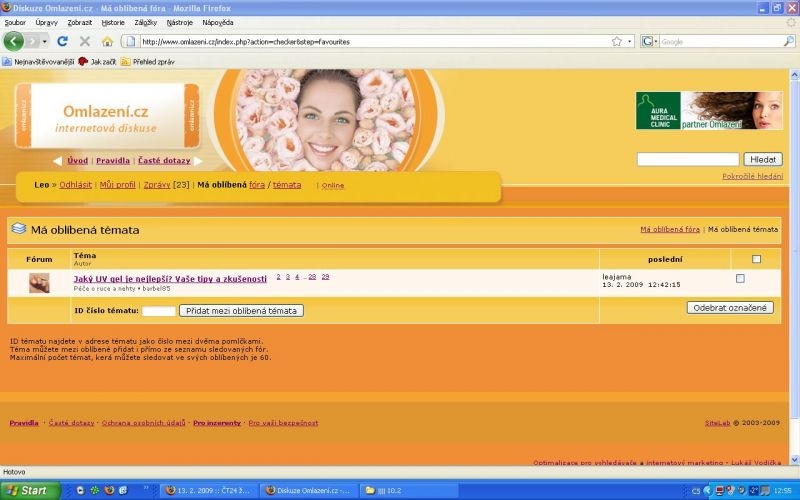Toggle the select-all checkbox in table header
The width and height of the screenshot is (800, 500).
point(756,259)
